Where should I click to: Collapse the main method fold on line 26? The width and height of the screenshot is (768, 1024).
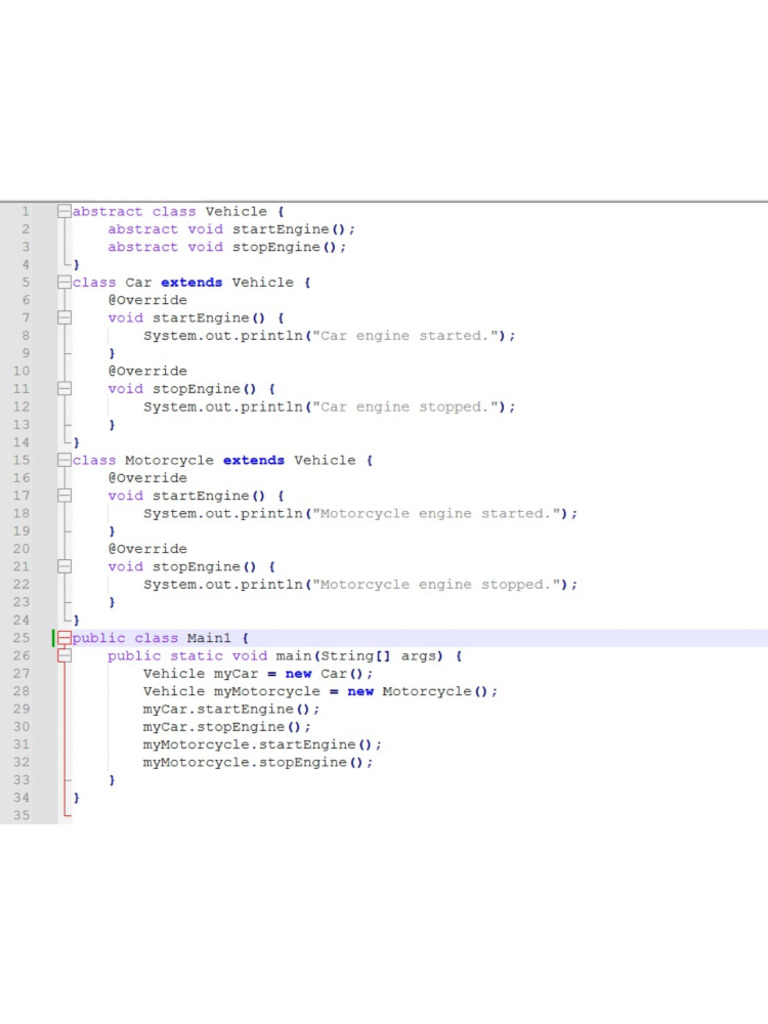coord(64,655)
